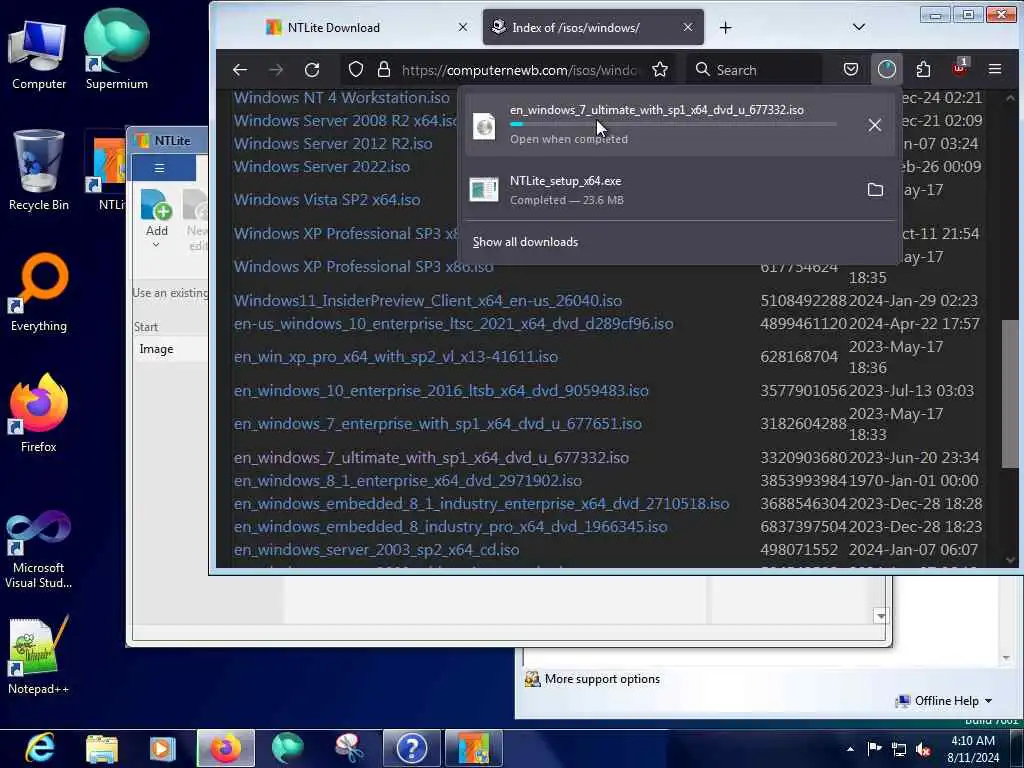Open a new Firefox tab
This screenshot has width=1024, height=768.
tap(726, 27)
